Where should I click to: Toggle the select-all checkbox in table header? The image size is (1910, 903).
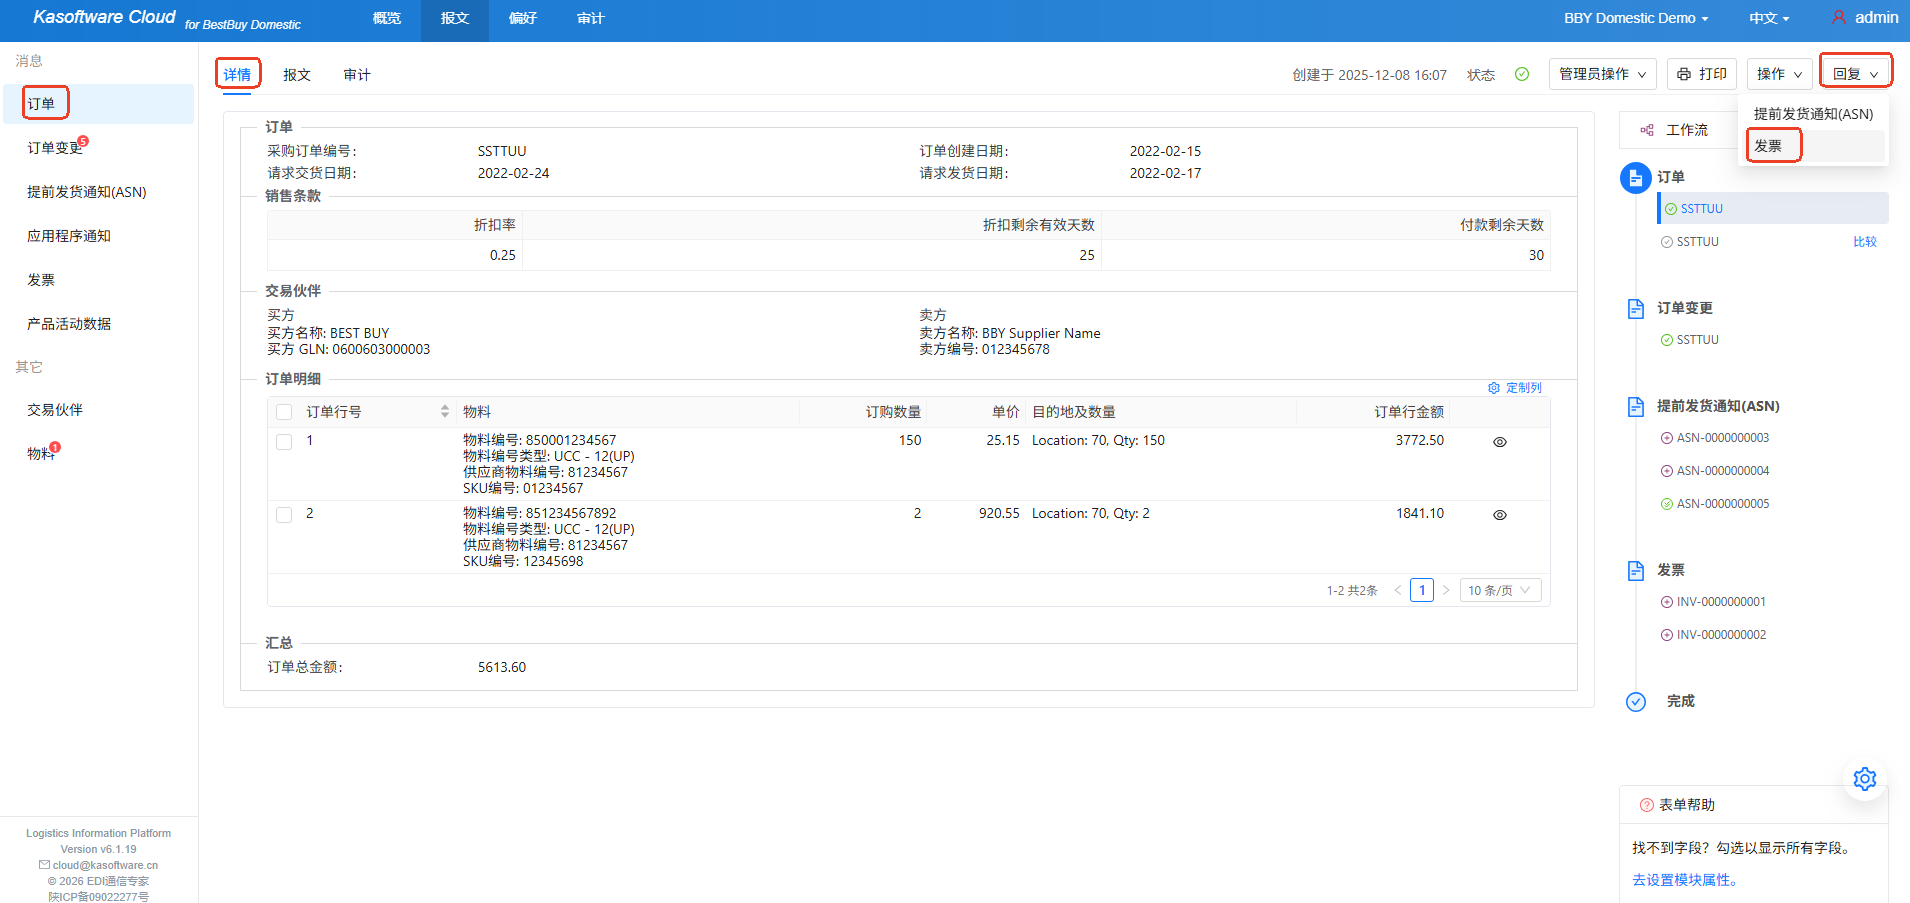coord(284,412)
